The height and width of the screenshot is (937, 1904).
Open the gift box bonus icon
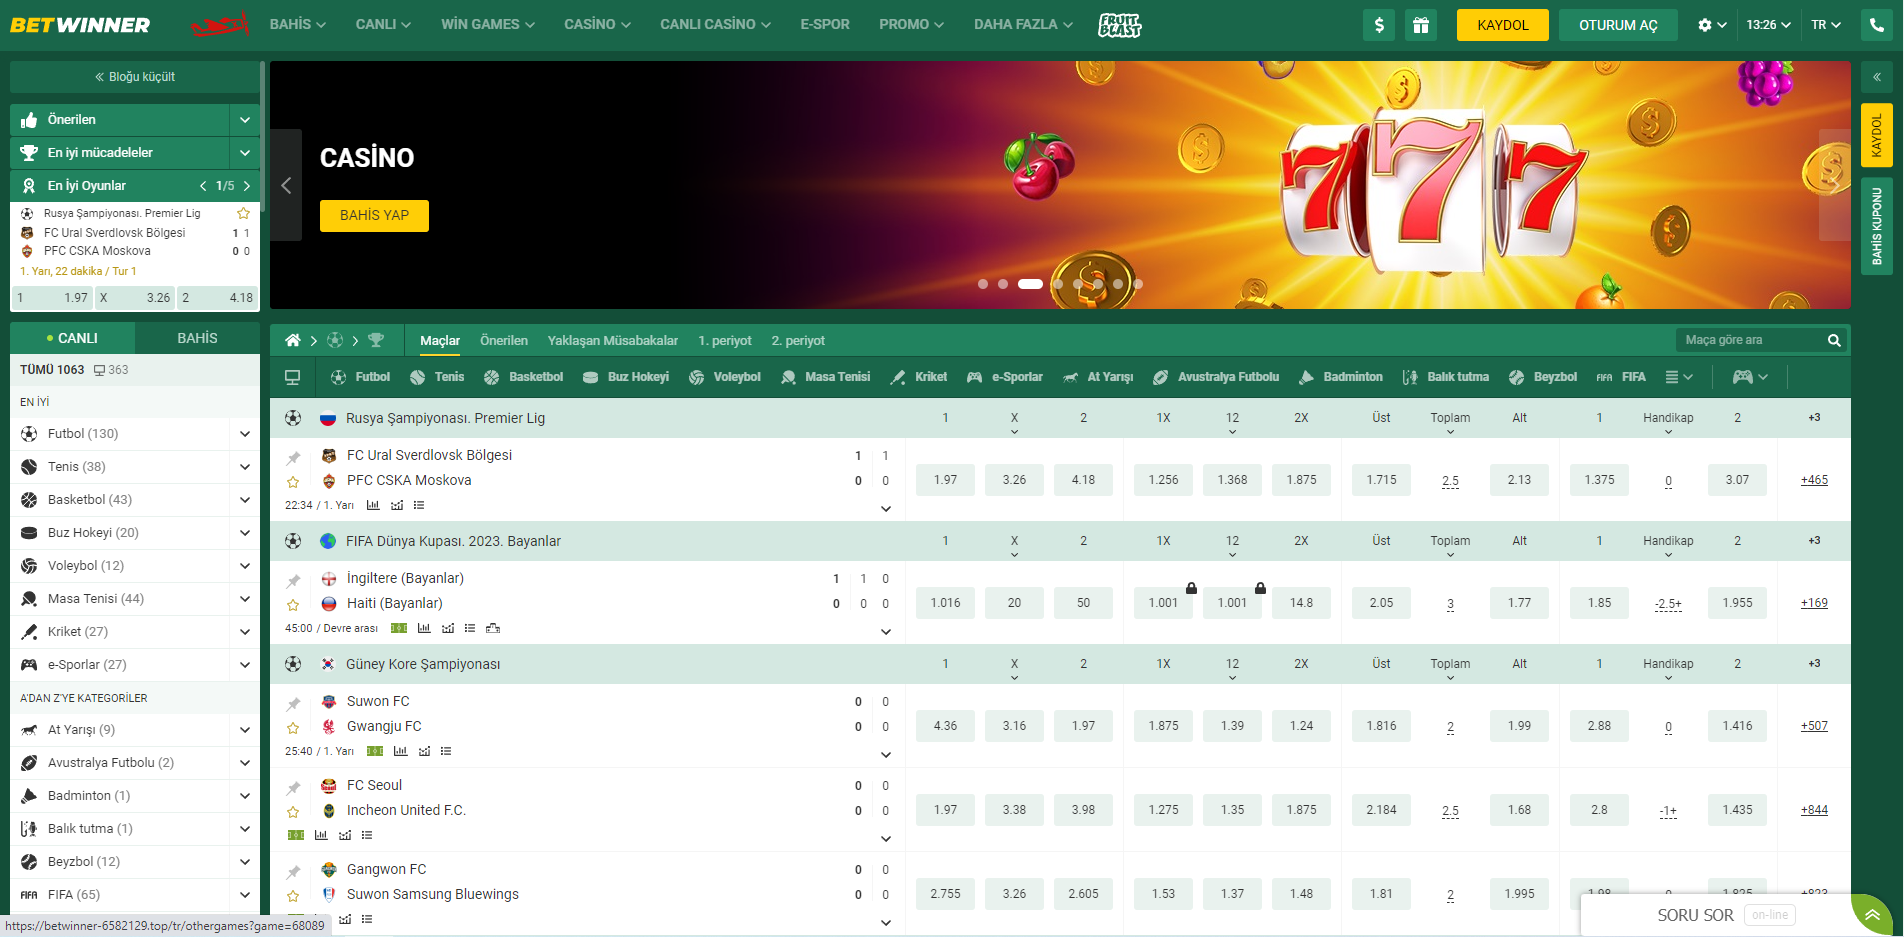1420,25
